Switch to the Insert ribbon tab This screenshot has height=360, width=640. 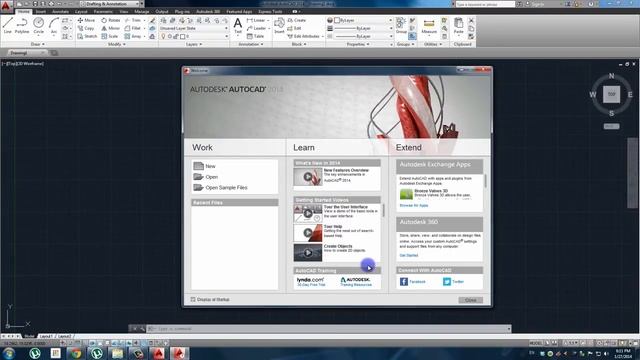click(x=40, y=11)
